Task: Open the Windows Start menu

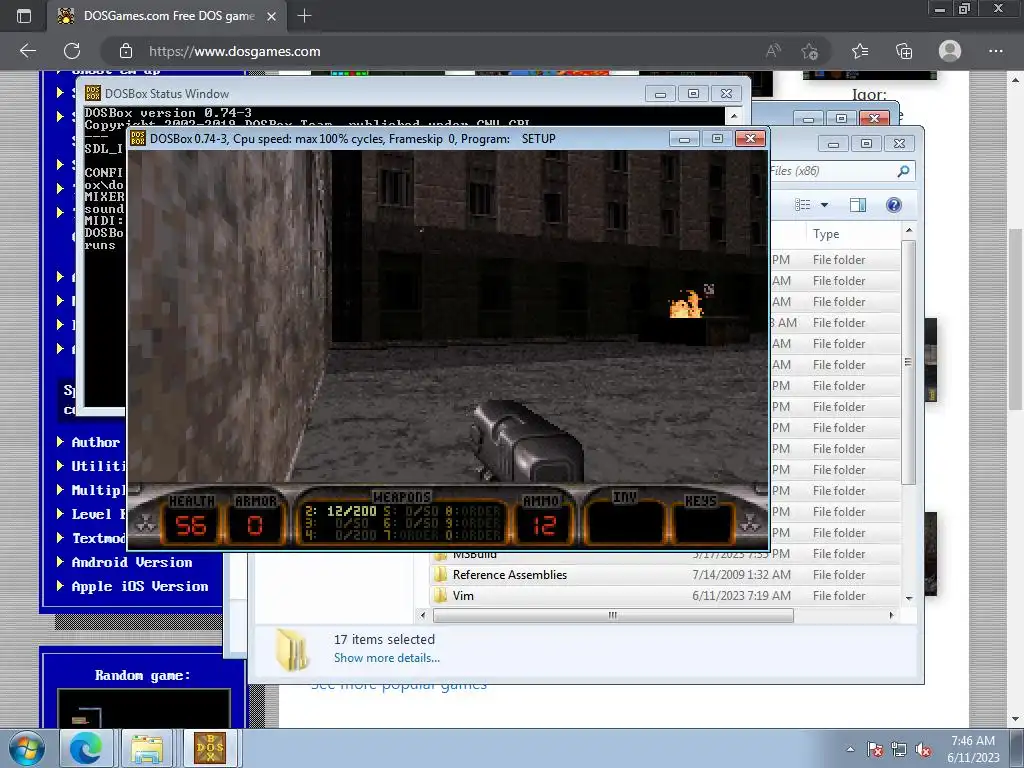Action: click(x=27, y=748)
